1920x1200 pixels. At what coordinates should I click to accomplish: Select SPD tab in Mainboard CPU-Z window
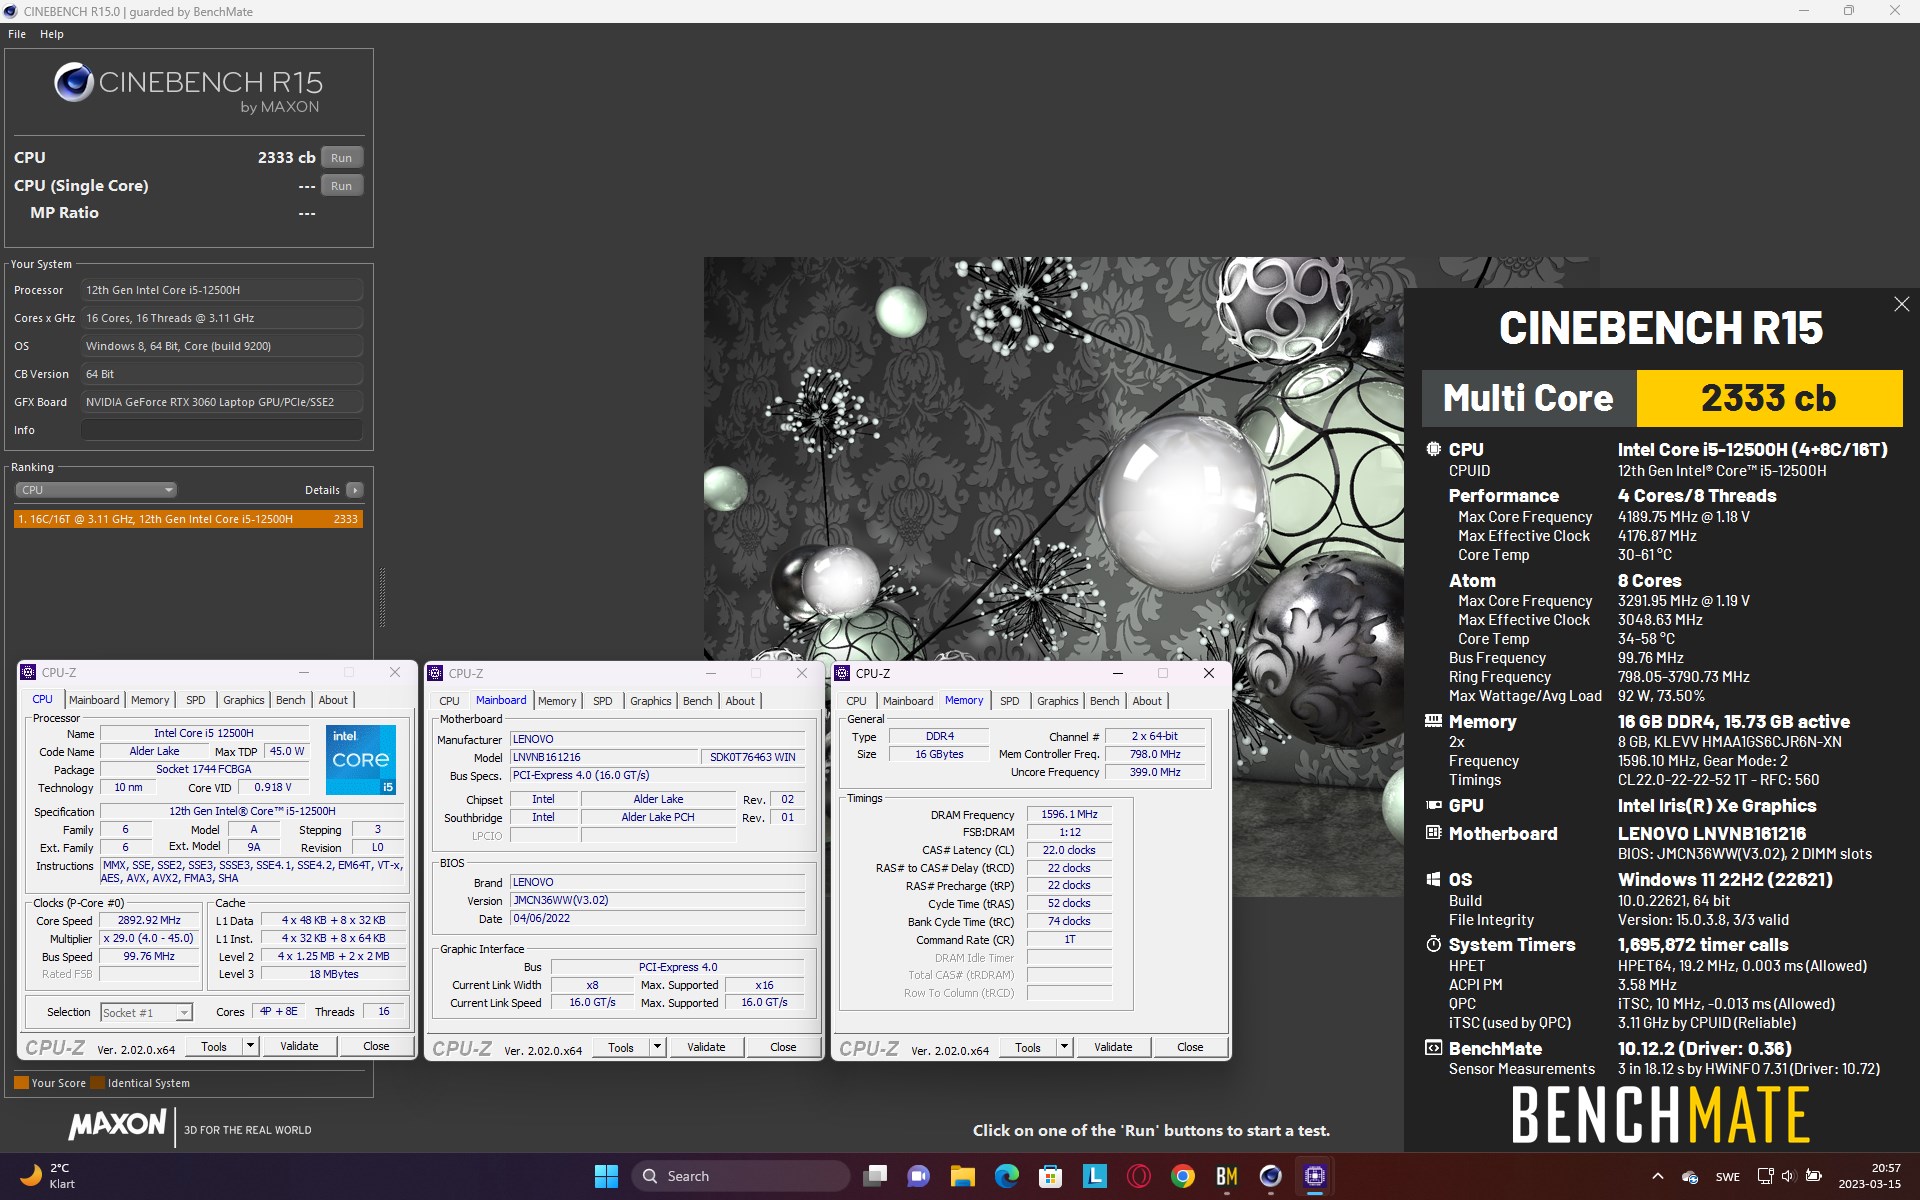coord(603,701)
